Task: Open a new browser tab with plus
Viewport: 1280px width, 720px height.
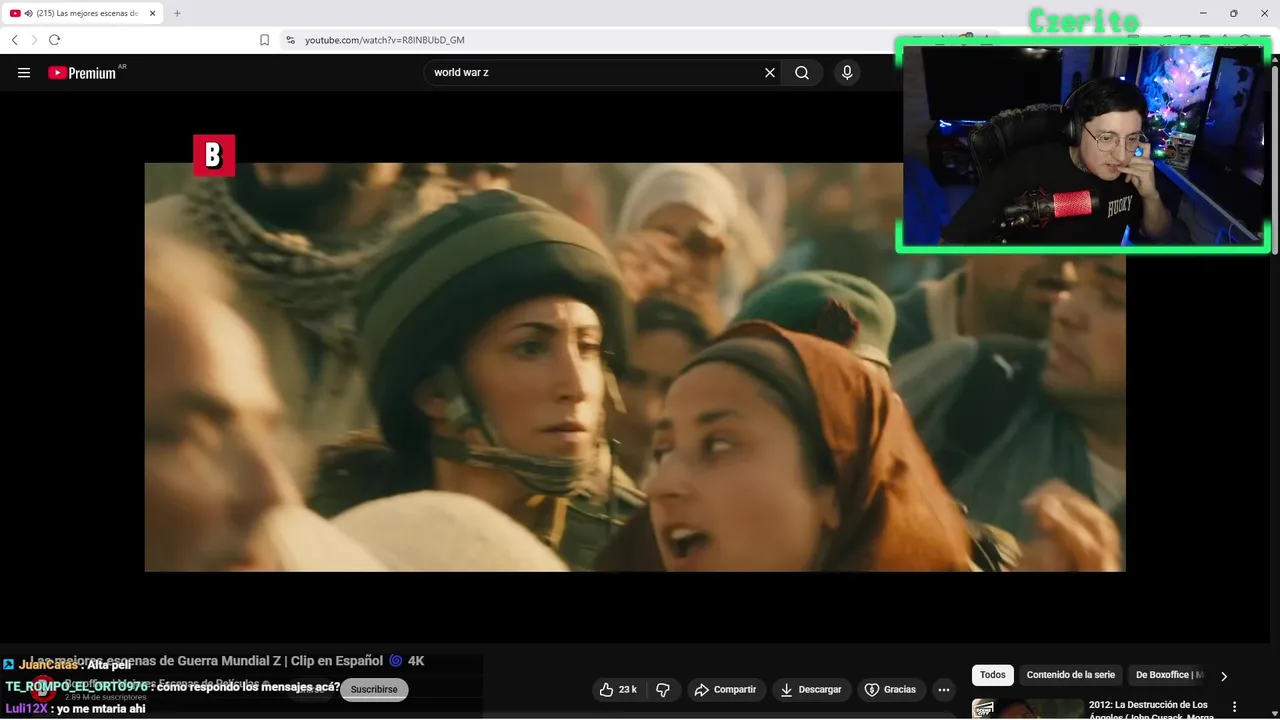Action: [177, 13]
